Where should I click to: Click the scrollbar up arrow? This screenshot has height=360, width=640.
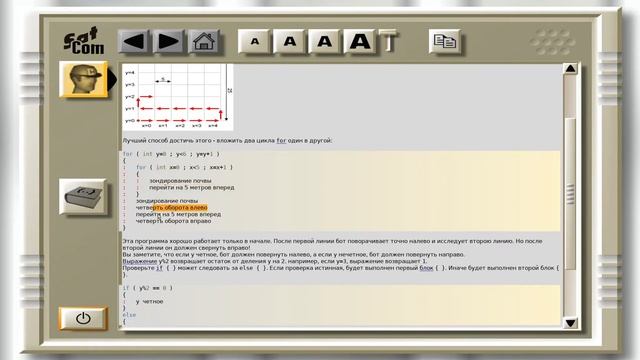(570, 69)
